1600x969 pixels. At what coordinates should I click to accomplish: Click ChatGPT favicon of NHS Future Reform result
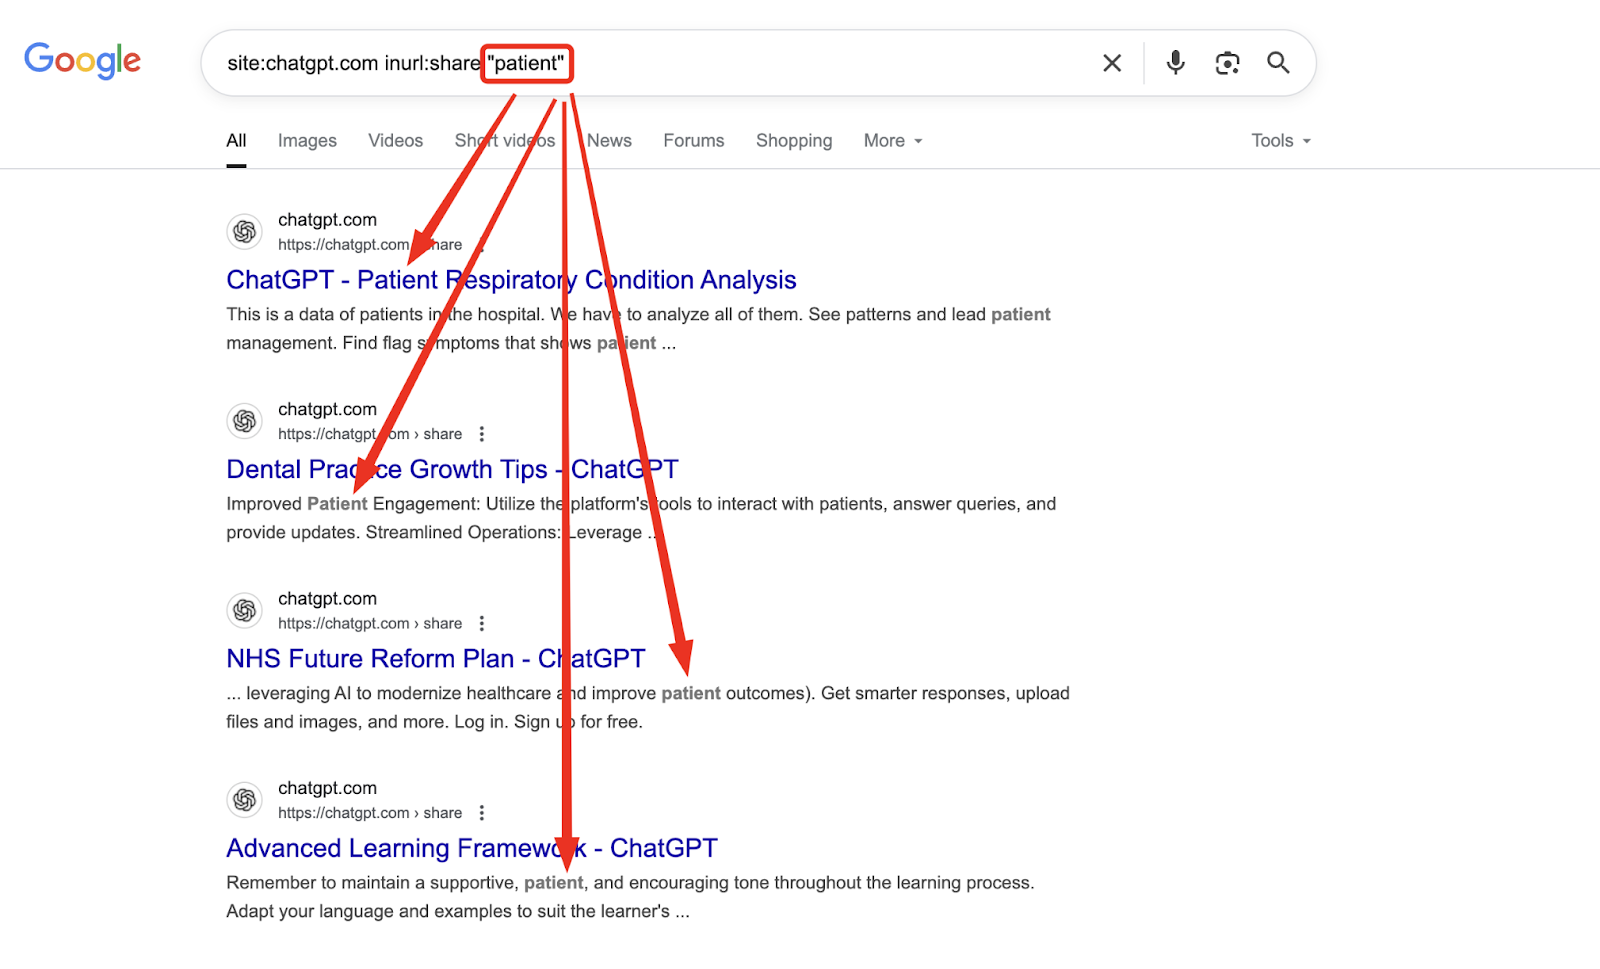click(244, 610)
